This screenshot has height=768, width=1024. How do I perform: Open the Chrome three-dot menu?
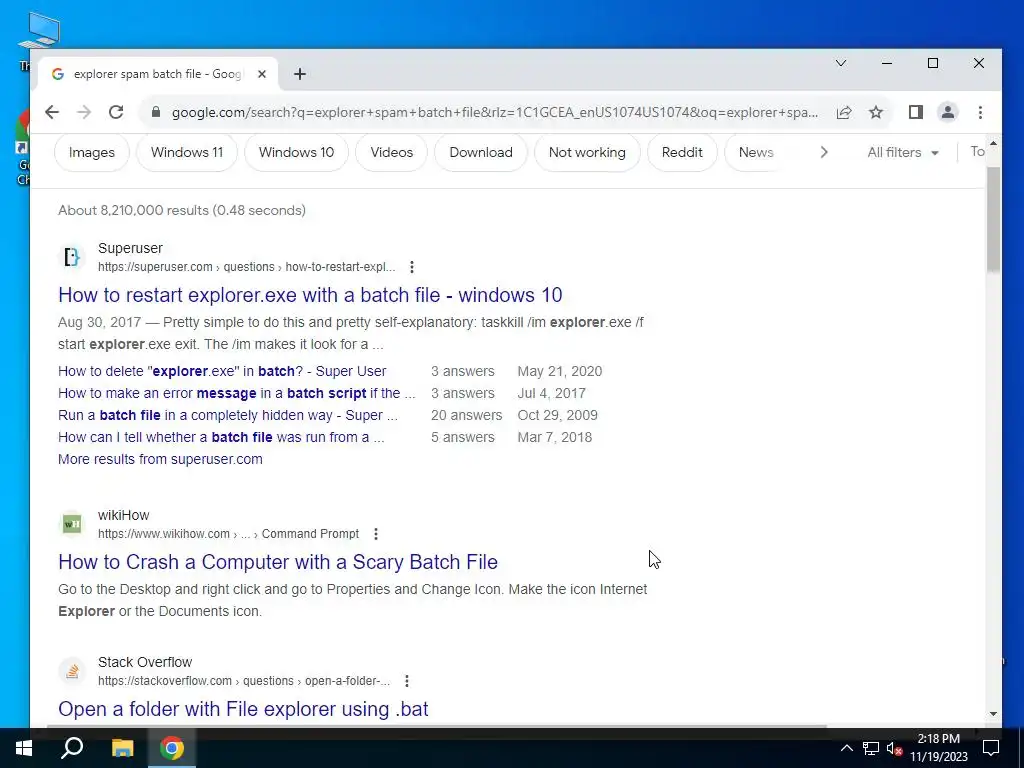(x=980, y=112)
